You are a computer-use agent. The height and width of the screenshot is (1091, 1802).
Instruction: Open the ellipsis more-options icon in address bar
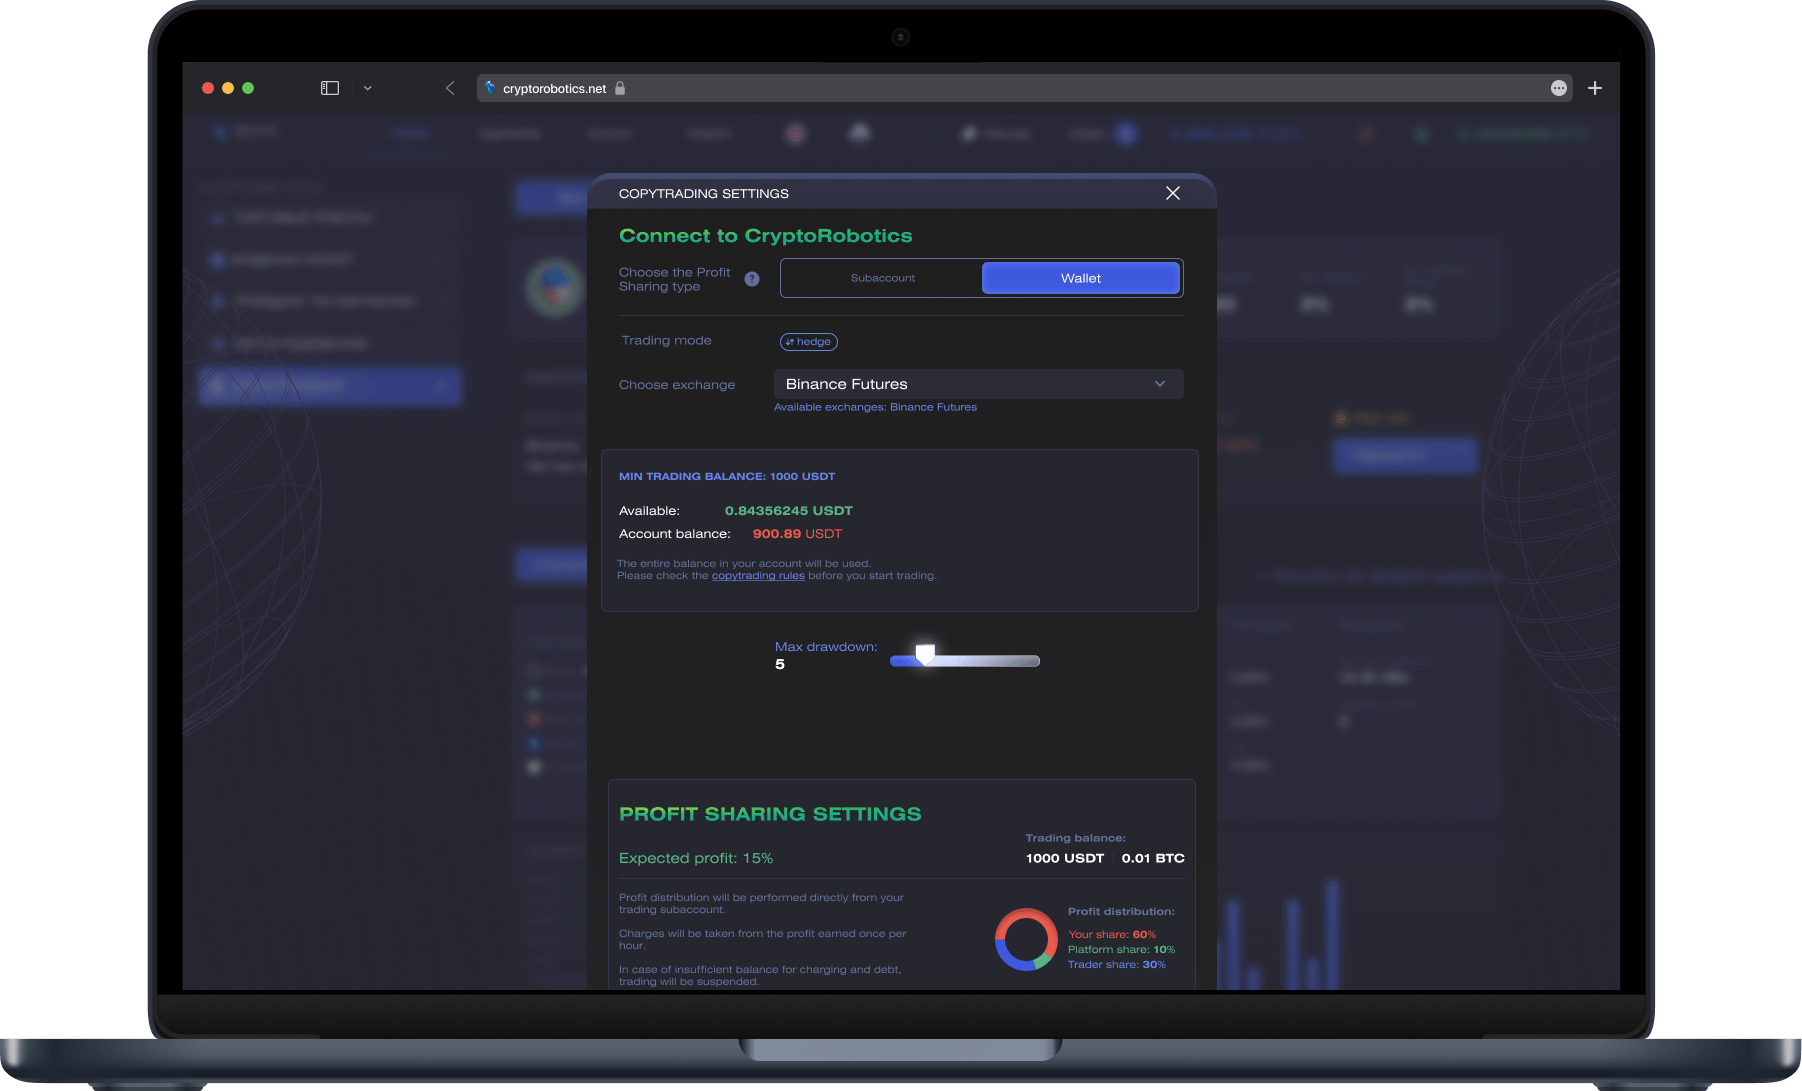point(1558,88)
